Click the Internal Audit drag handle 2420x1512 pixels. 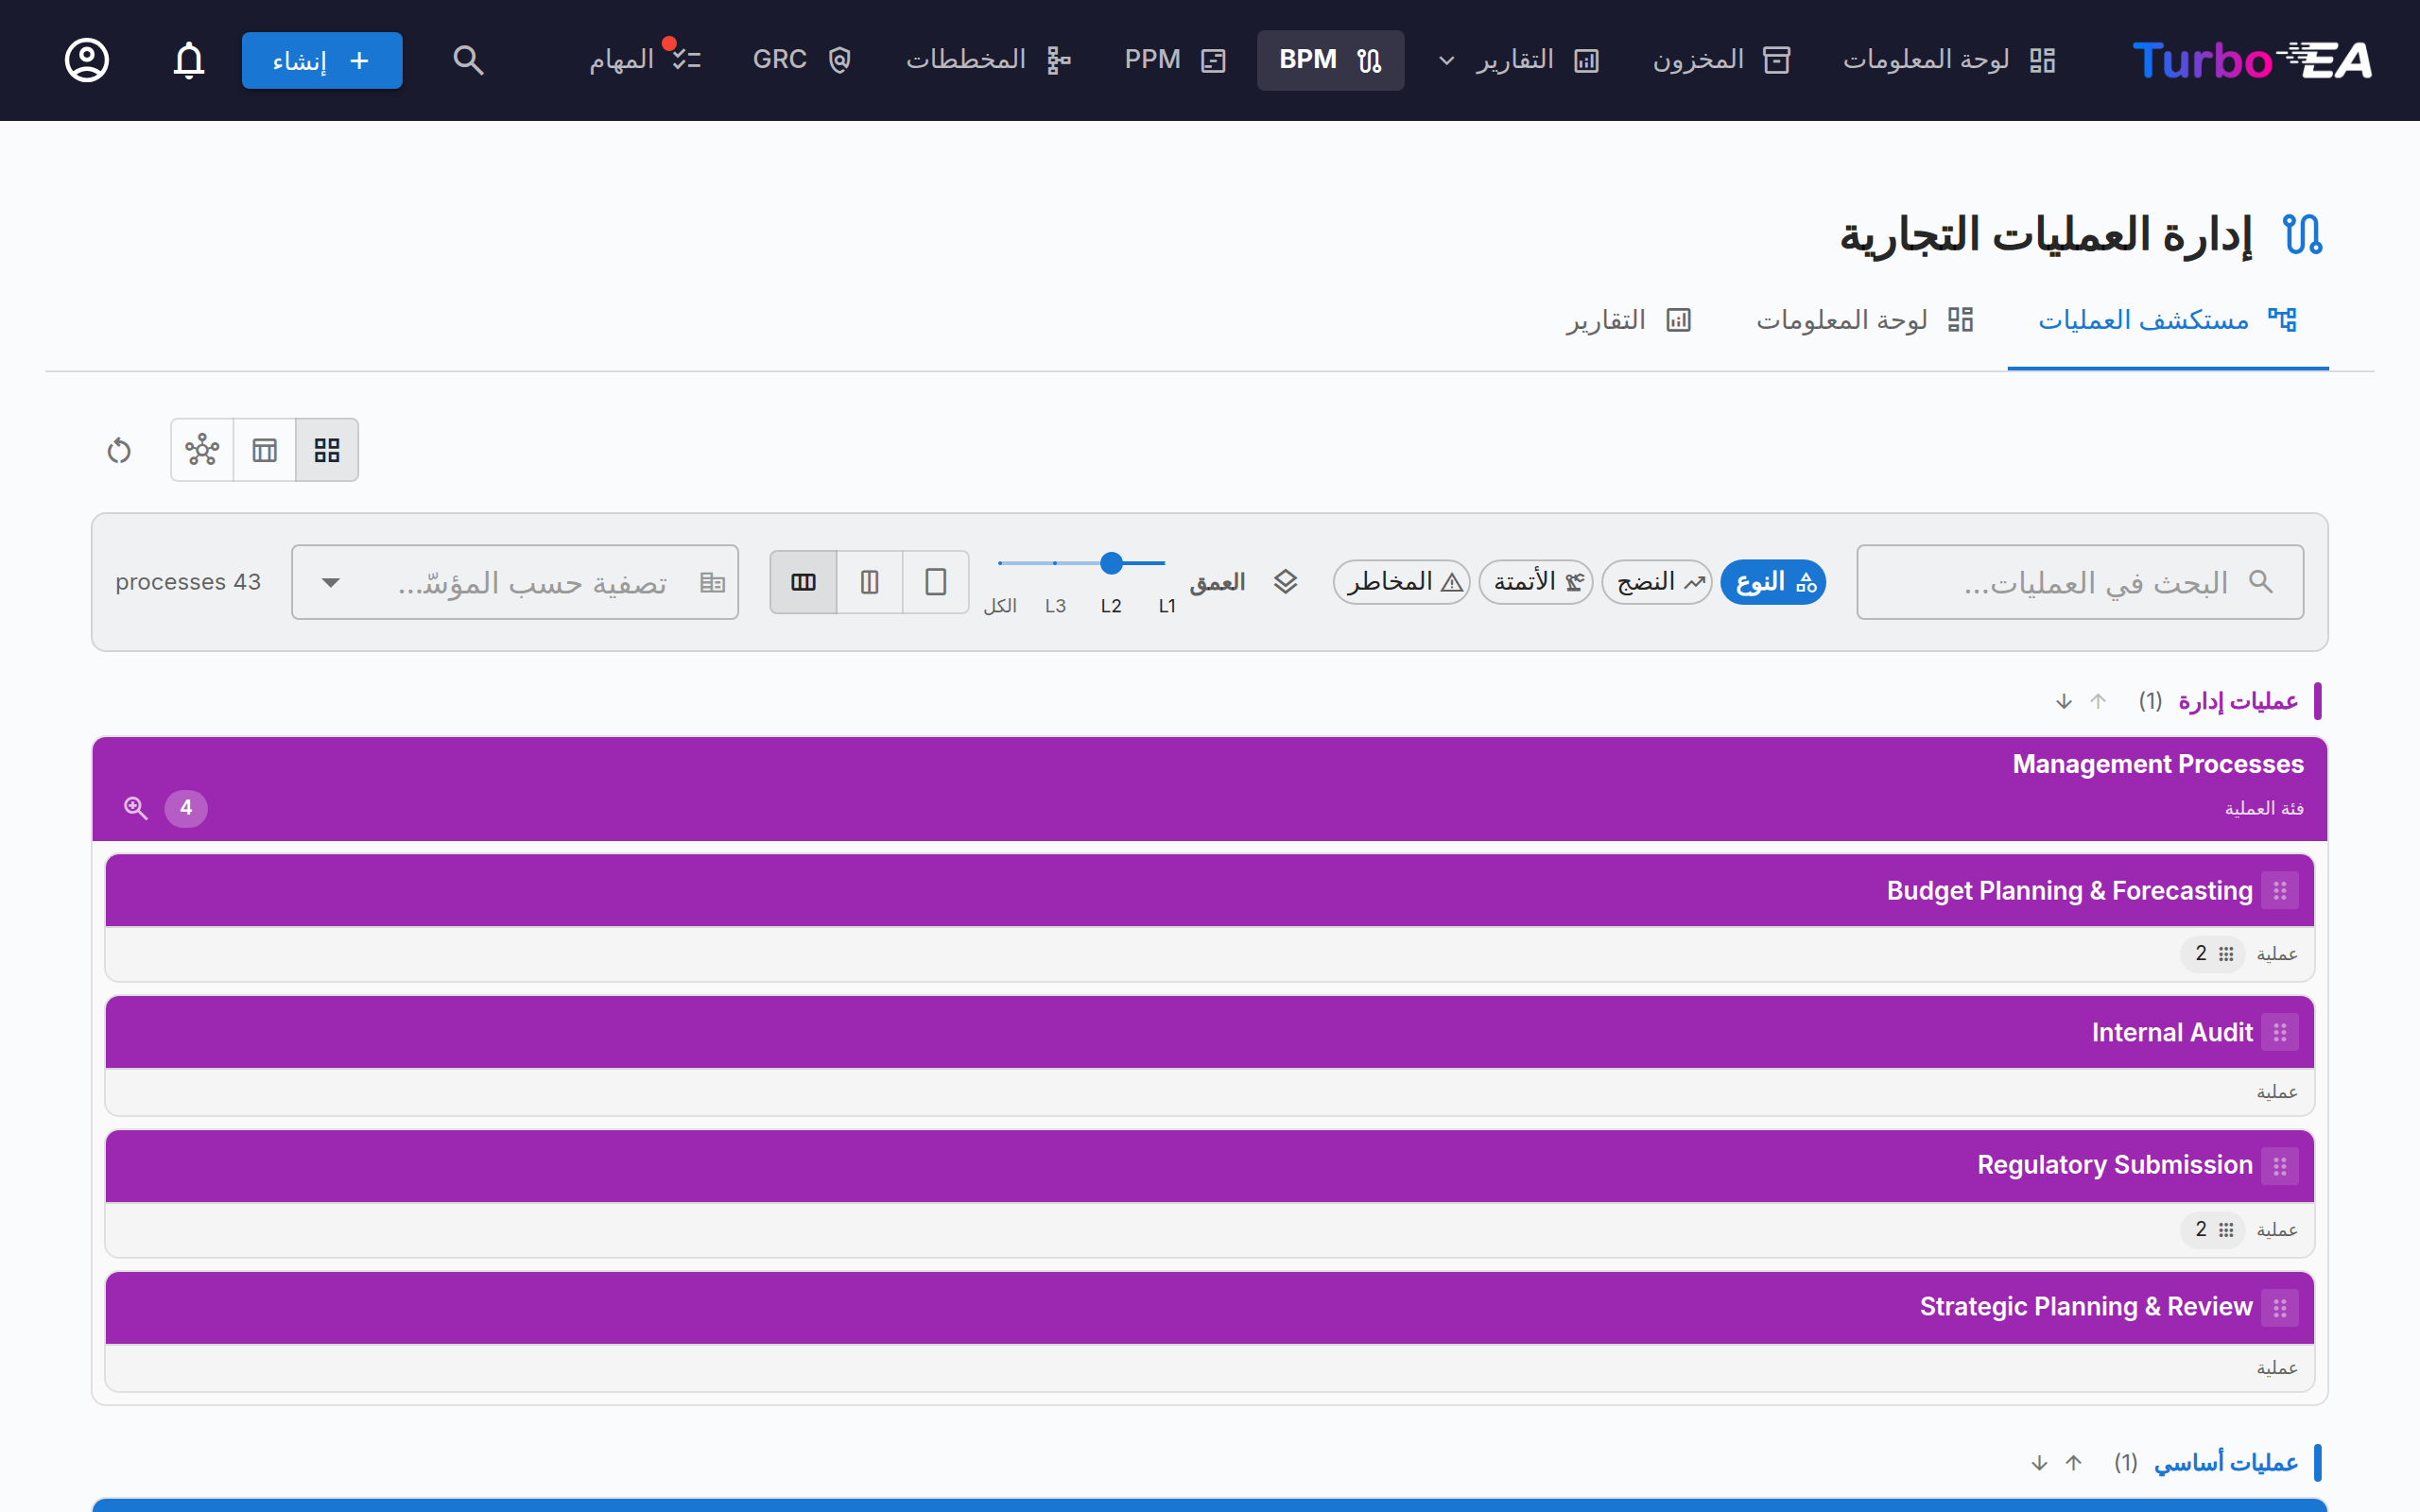[x=2280, y=1033]
